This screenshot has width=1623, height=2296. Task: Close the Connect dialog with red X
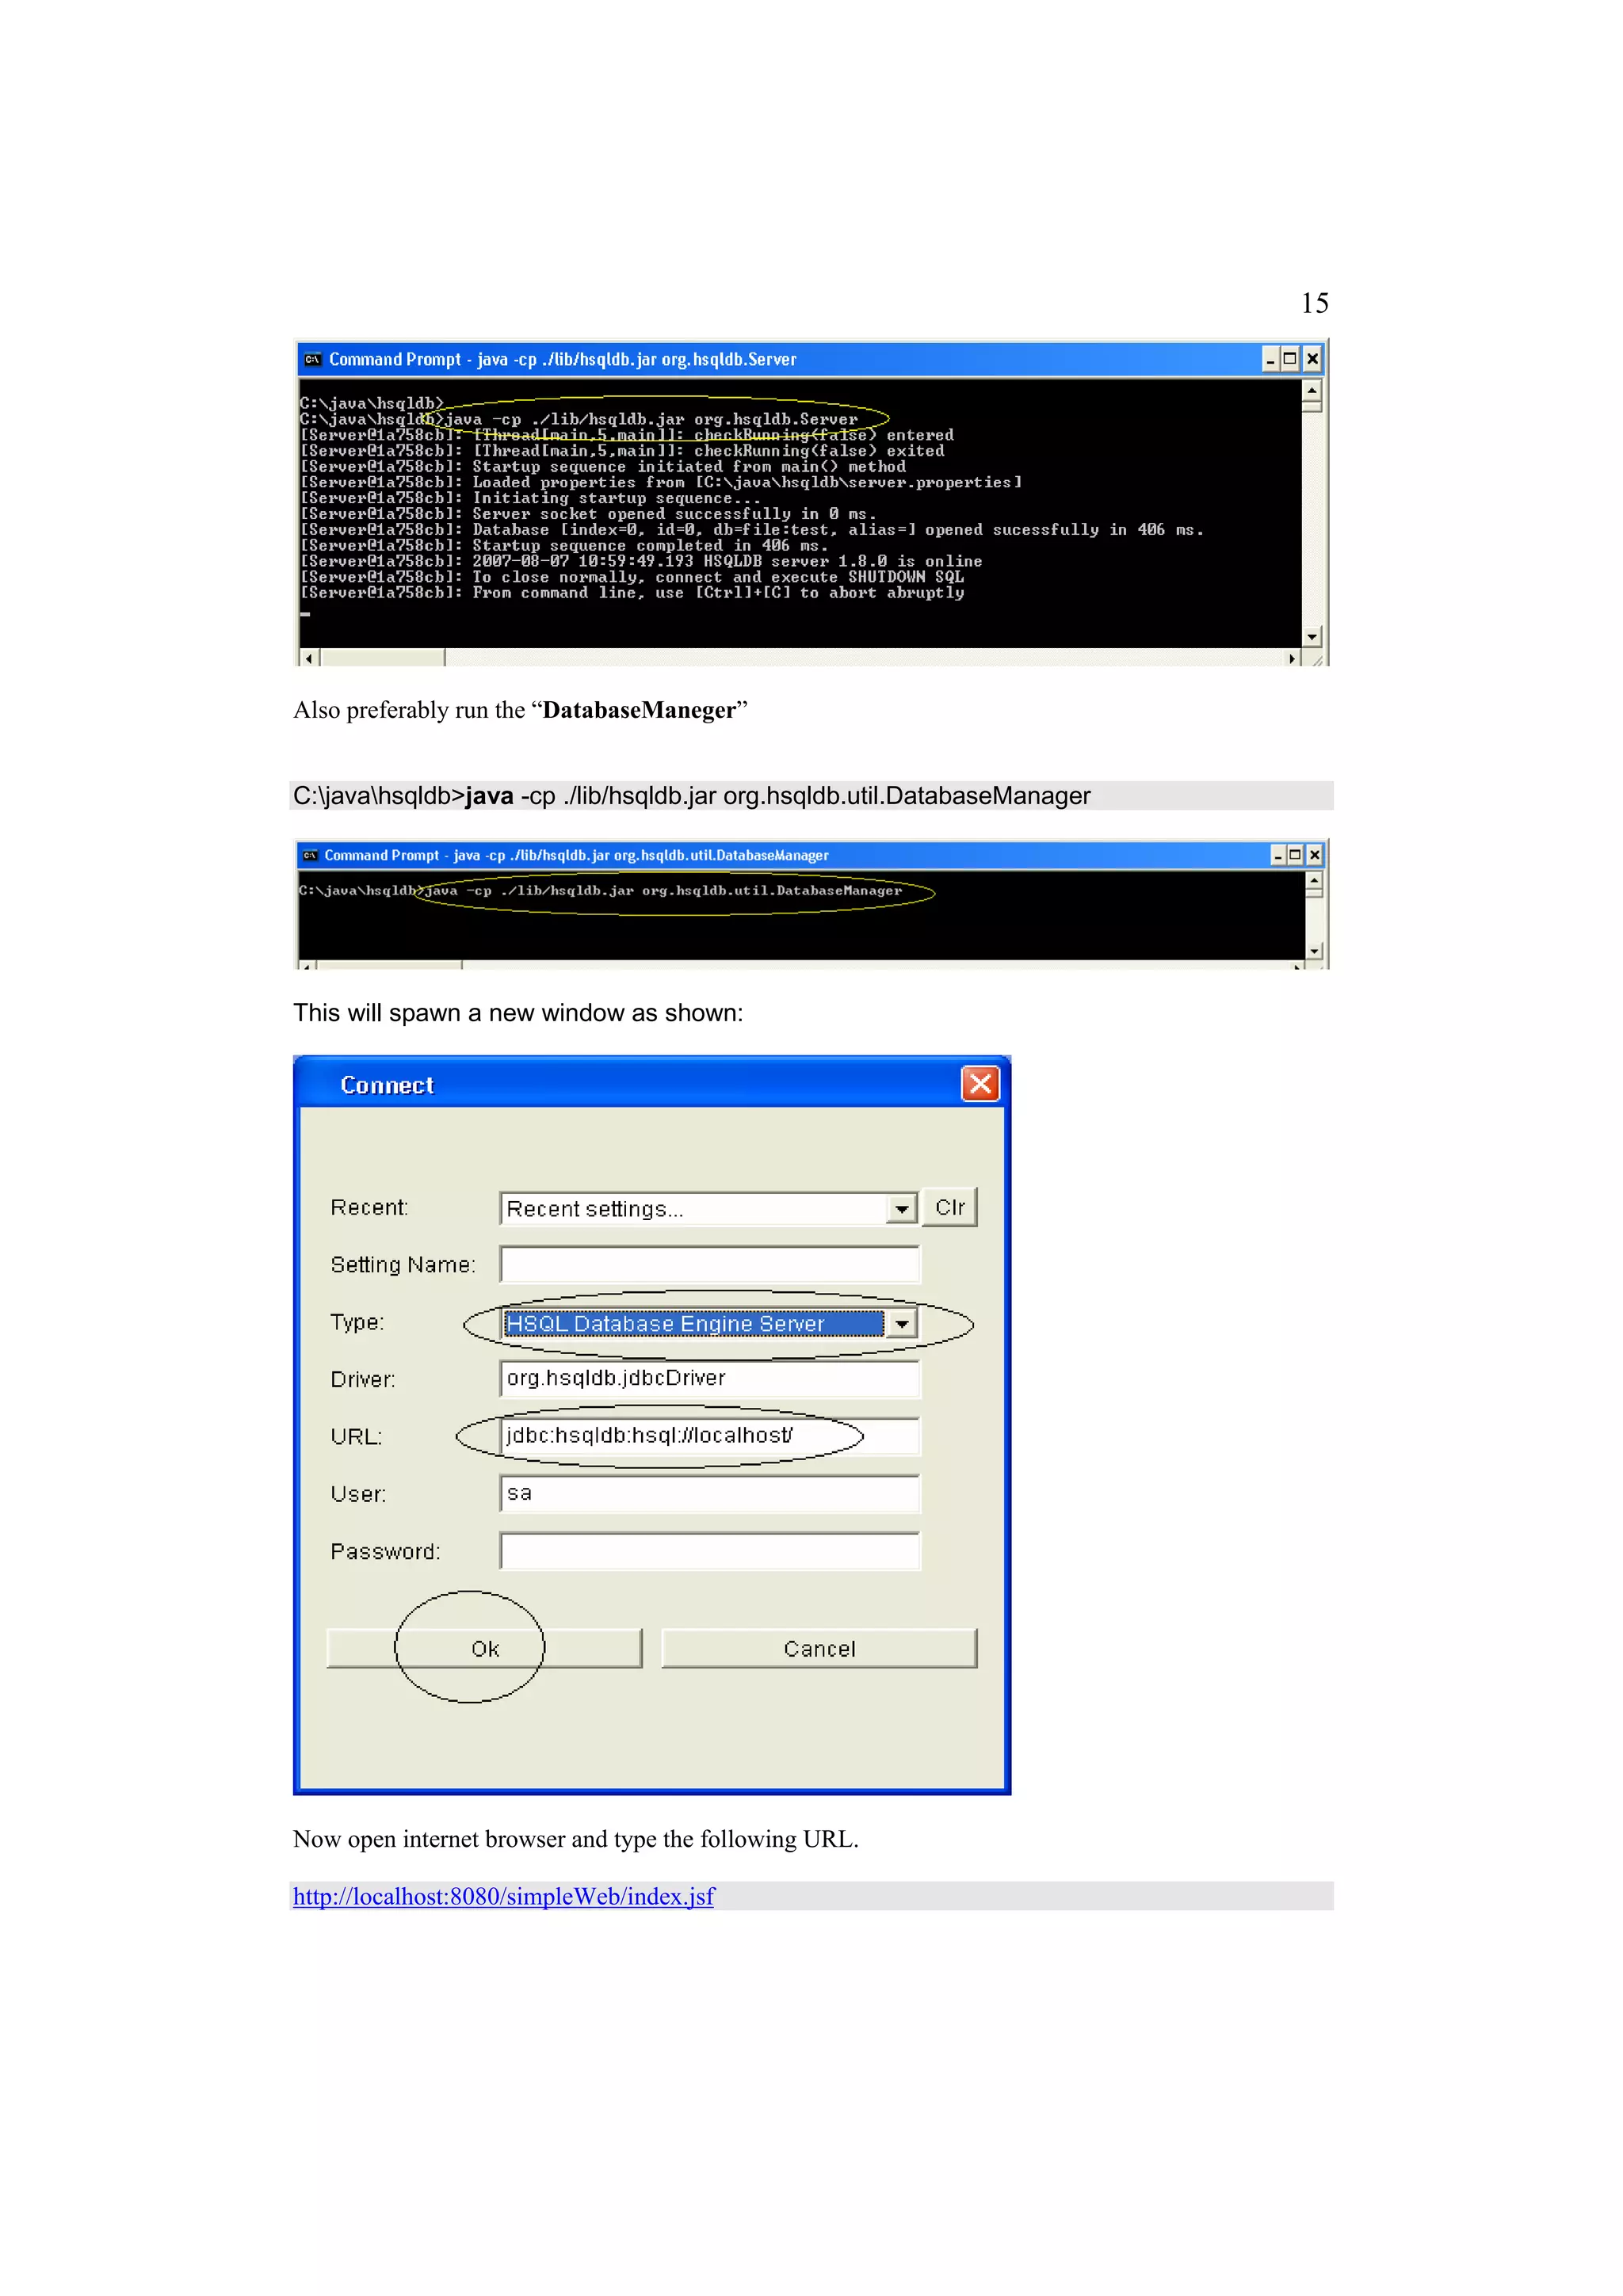[980, 1084]
